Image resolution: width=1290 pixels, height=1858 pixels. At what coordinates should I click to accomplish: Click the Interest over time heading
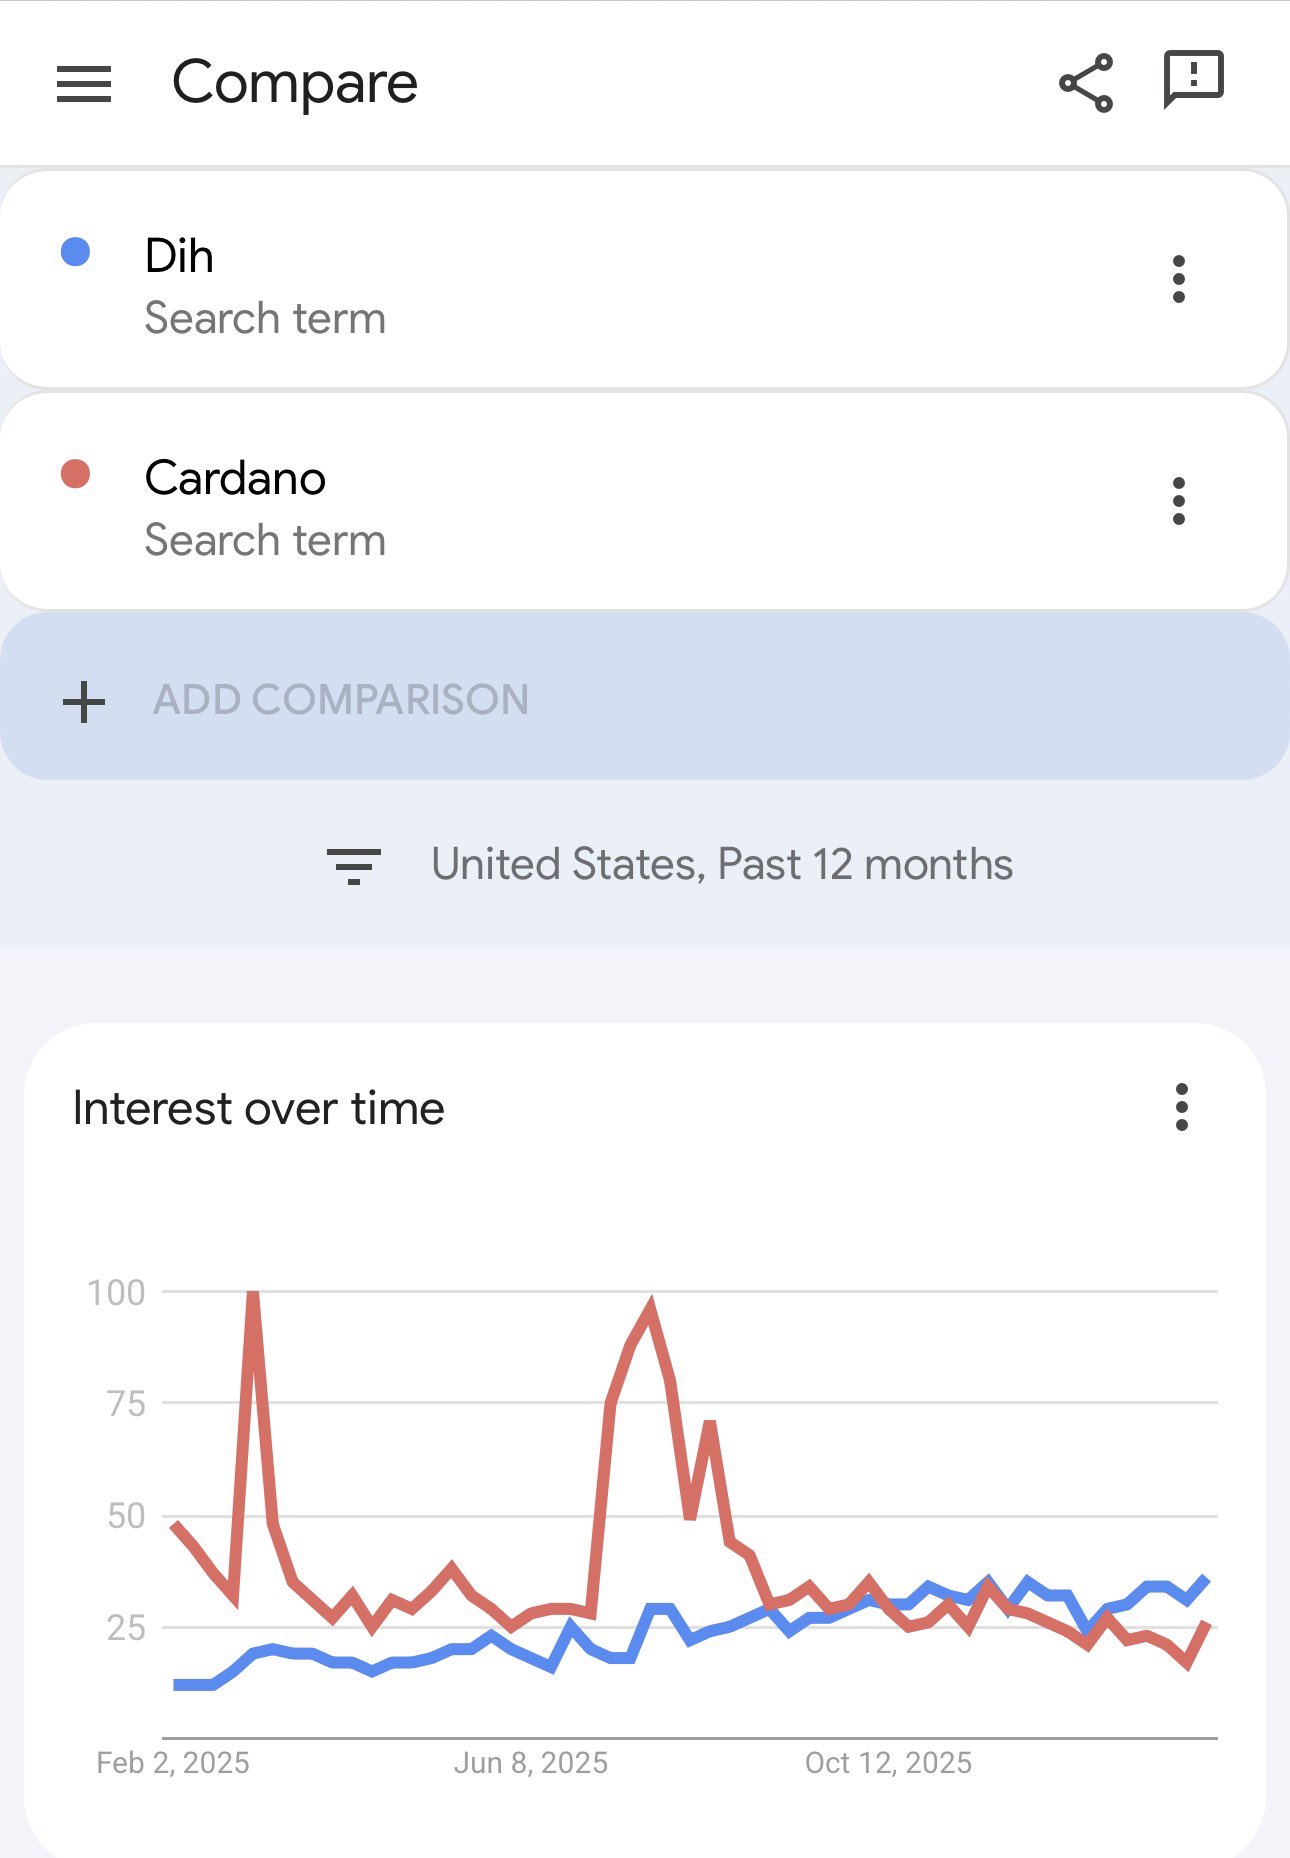pos(259,1108)
